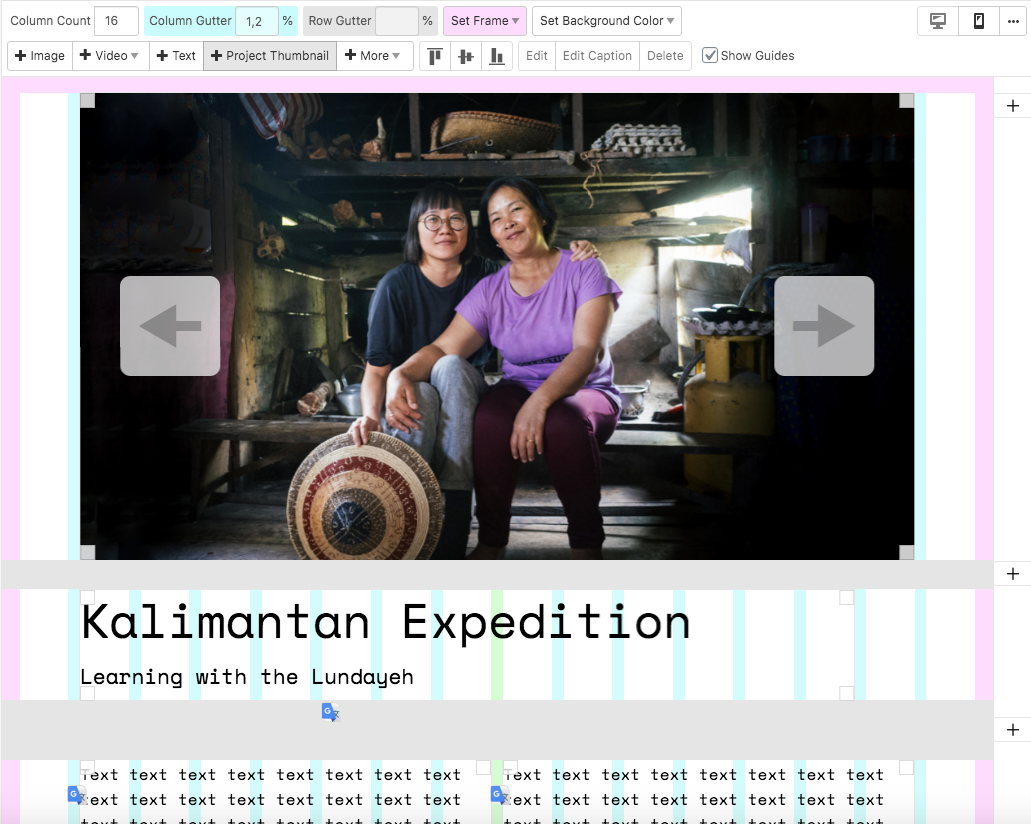
Task: Add a Project Thumbnail
Action: [x=270, y=56]
